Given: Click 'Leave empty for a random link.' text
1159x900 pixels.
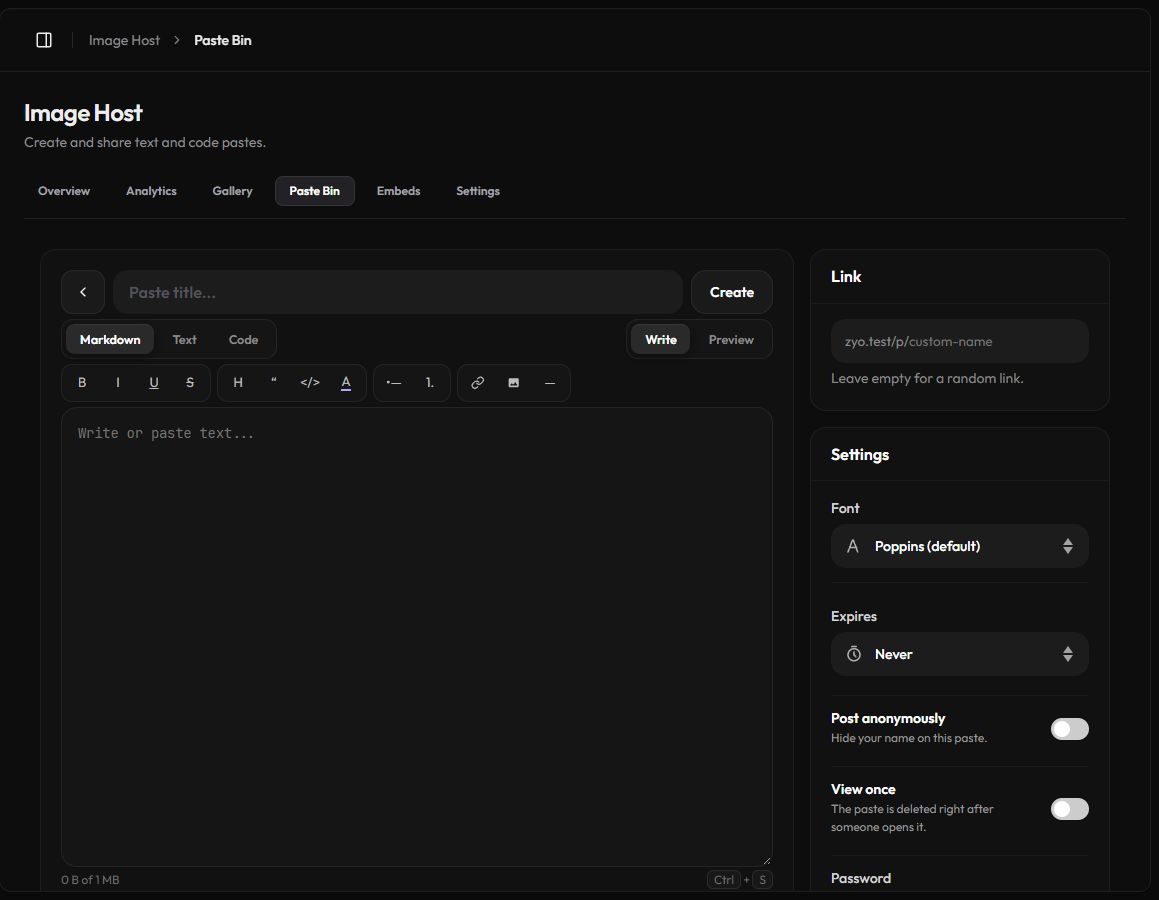Looking at the screenshot, I should click(927, 378).
